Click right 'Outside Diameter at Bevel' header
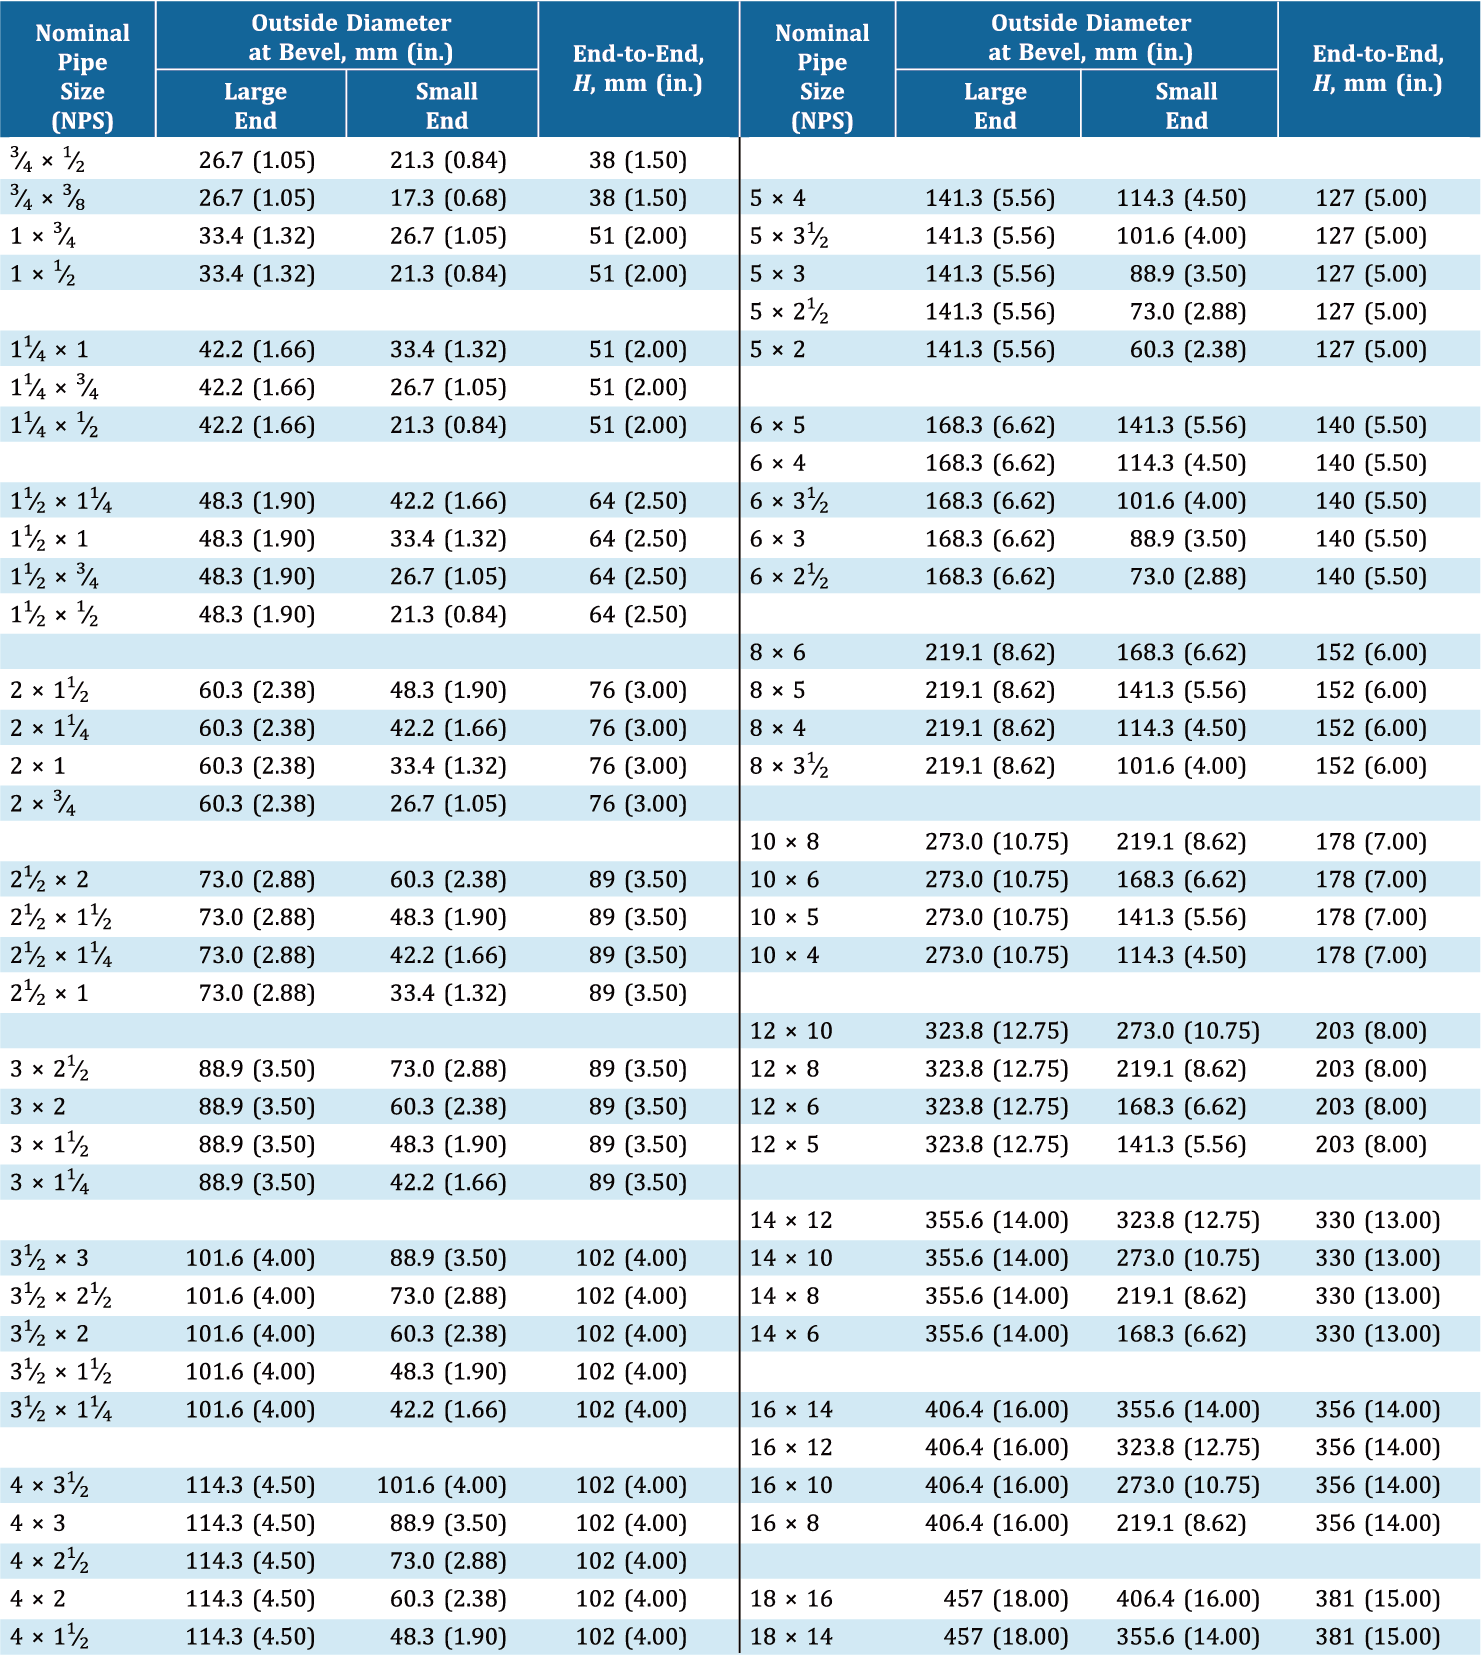The width and height of the screenshot is (1481, 1655). coord(1091,37)
